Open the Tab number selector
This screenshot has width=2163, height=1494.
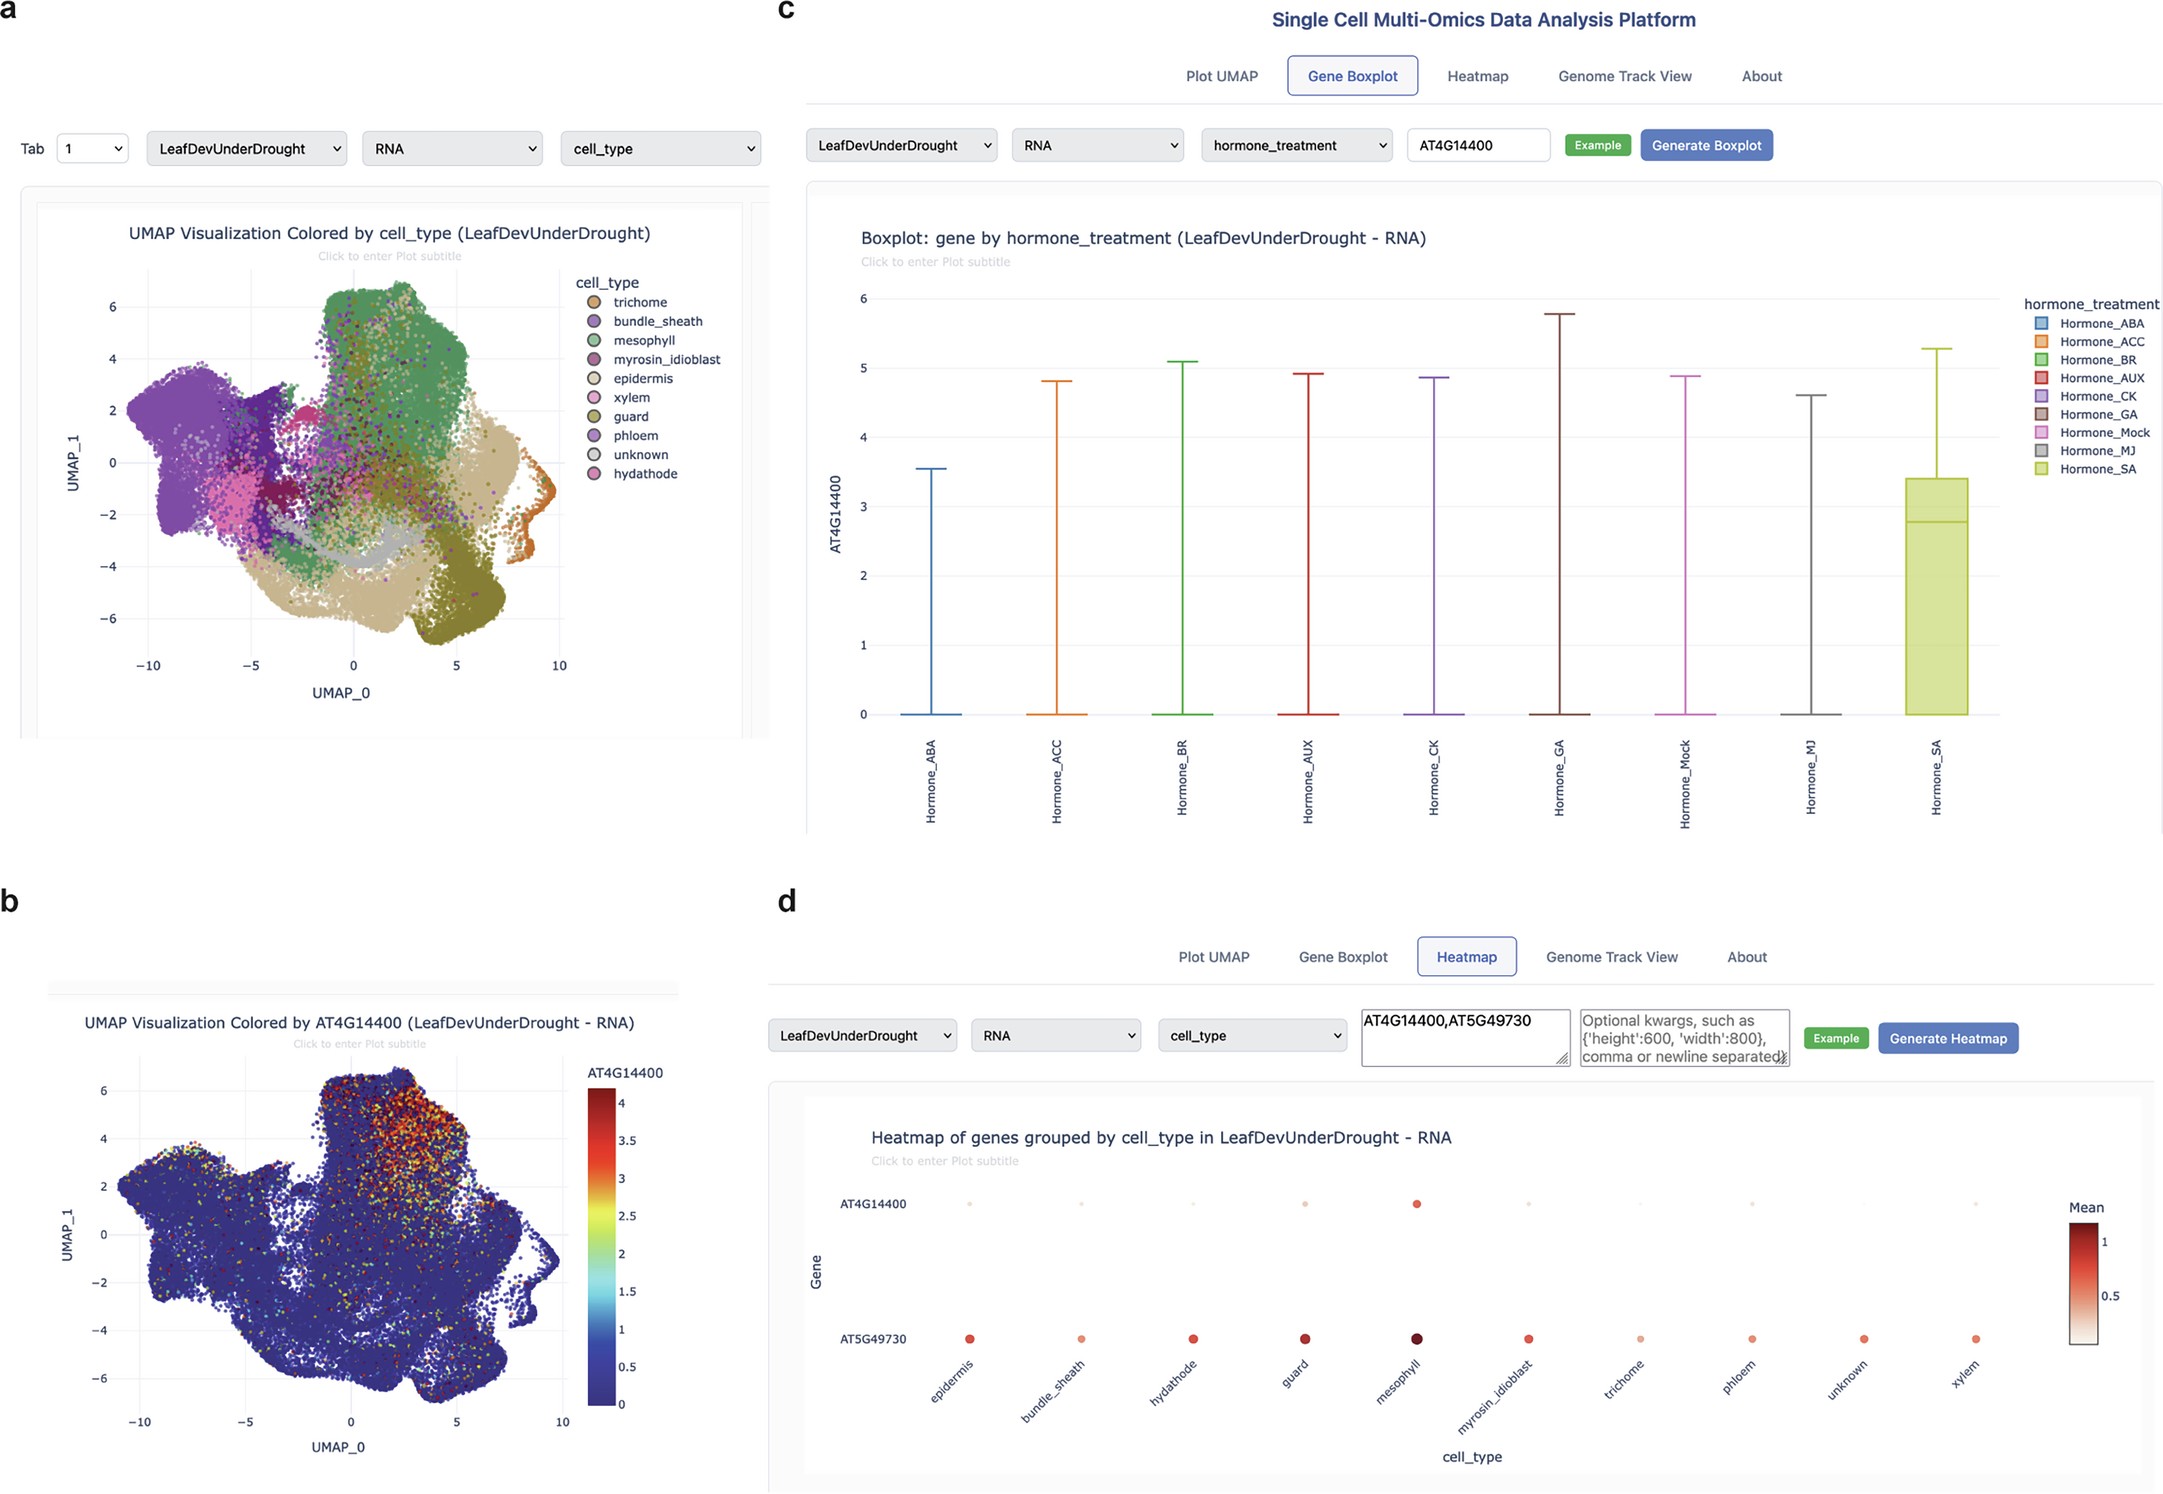tap(91, 148)
